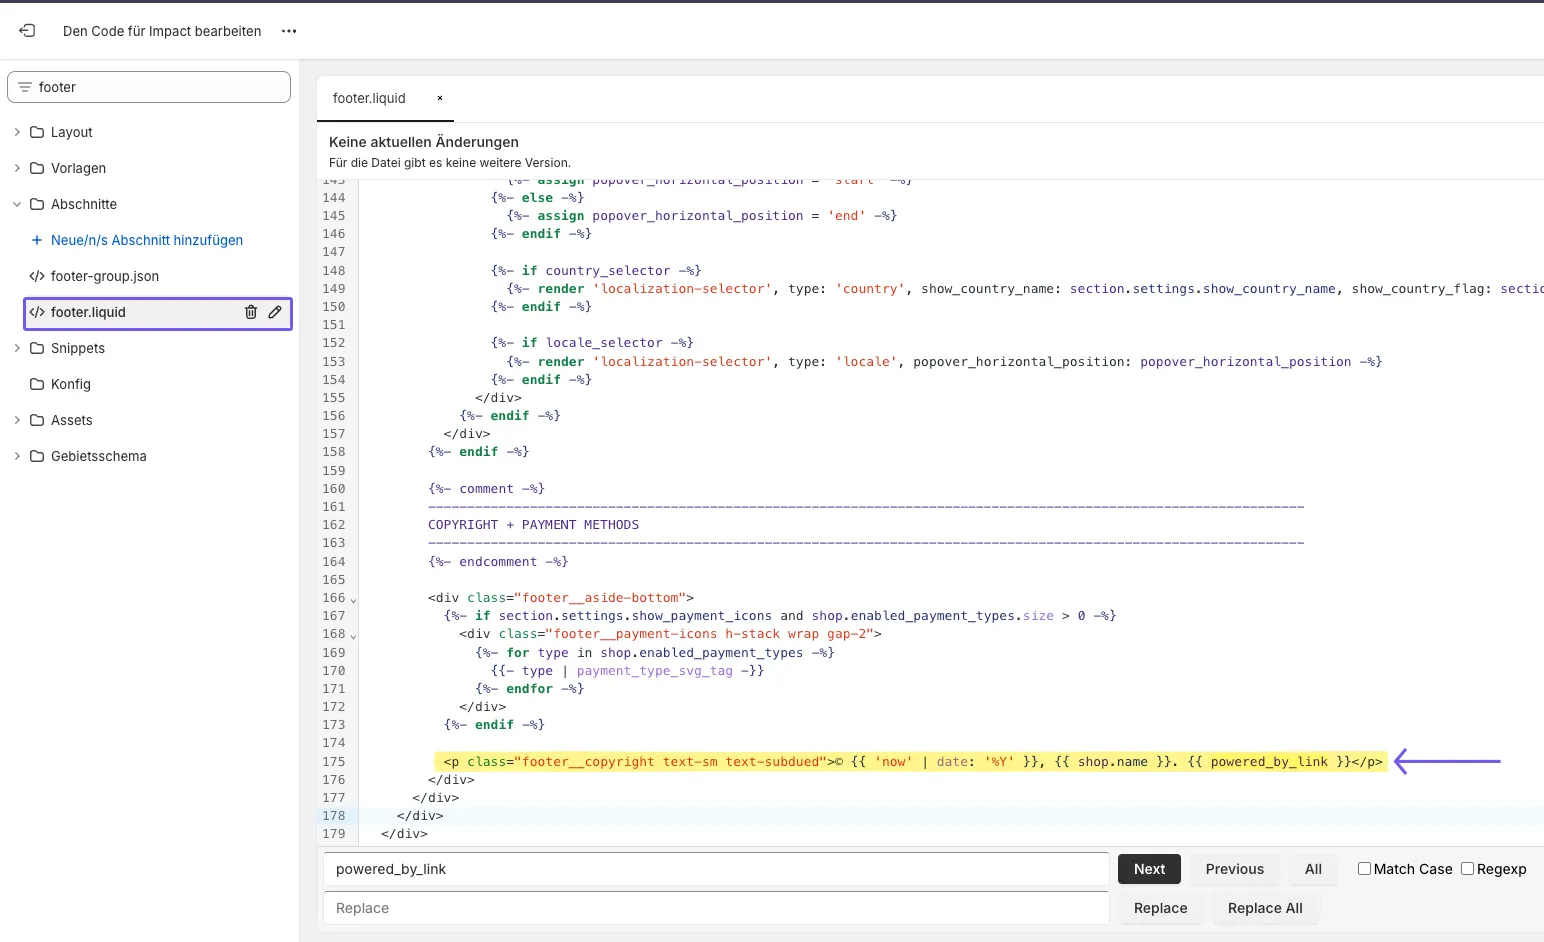Viewport: 1544px width, 942px height.
Task: Click the Keine aktuellen Änderungen heading
Action: coord(424,142)
